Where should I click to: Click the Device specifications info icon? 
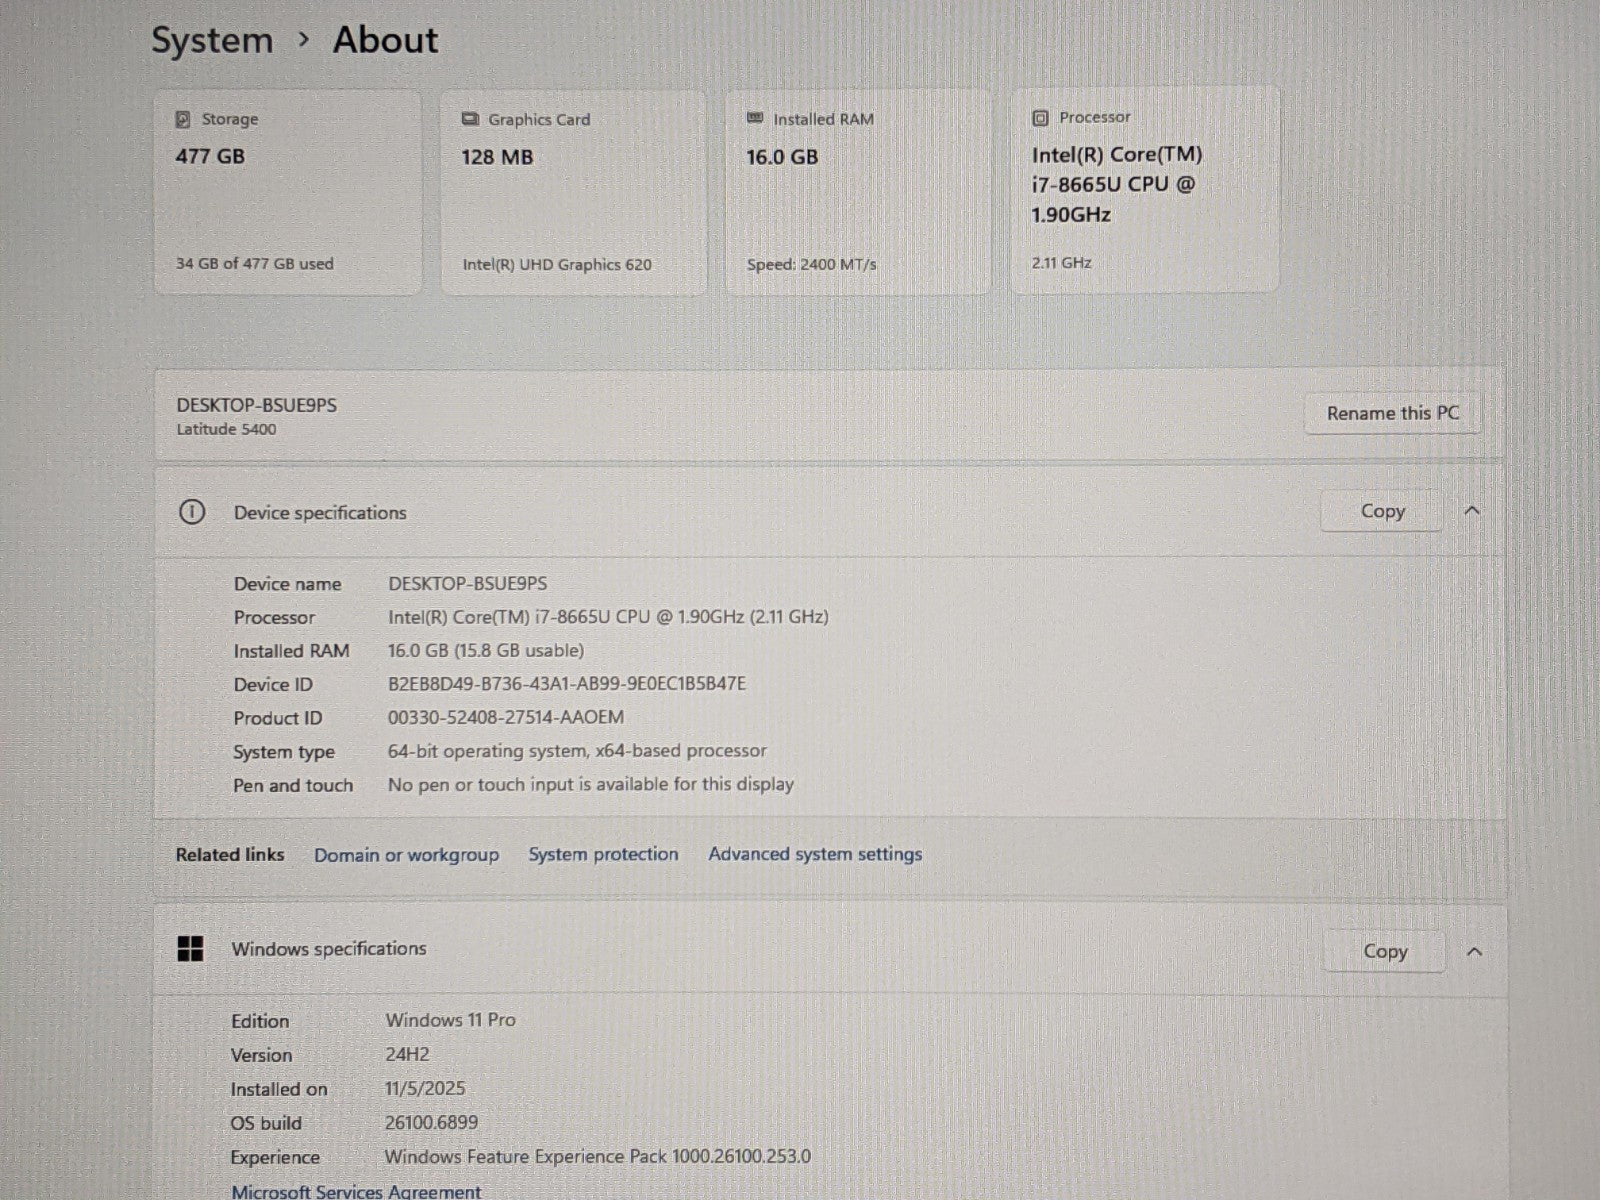tap(191, 512)
